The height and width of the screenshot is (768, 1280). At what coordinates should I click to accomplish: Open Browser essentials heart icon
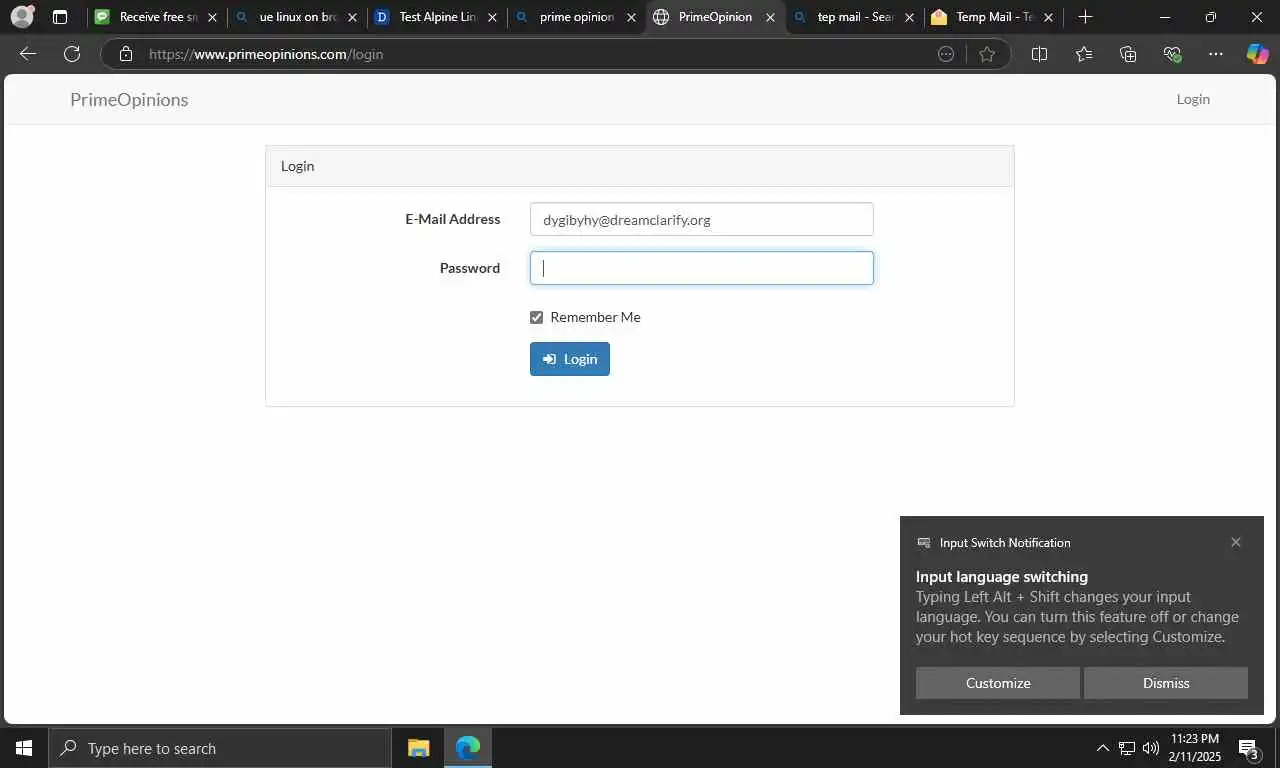coord(1173,54)
